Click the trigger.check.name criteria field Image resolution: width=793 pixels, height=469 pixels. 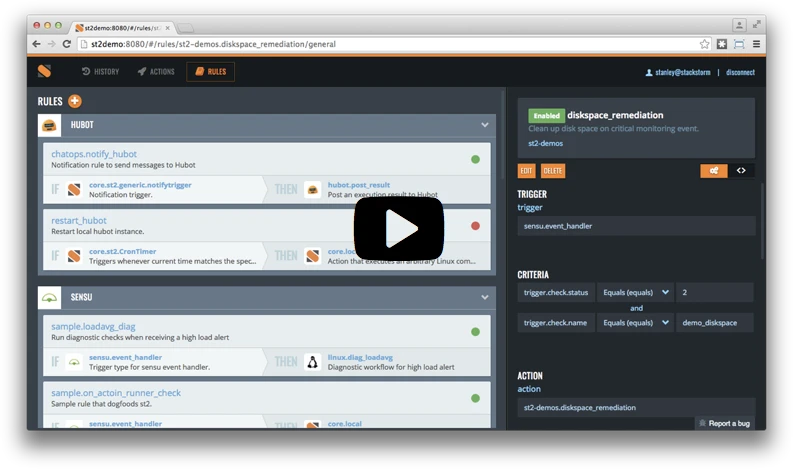pos(555,323)
